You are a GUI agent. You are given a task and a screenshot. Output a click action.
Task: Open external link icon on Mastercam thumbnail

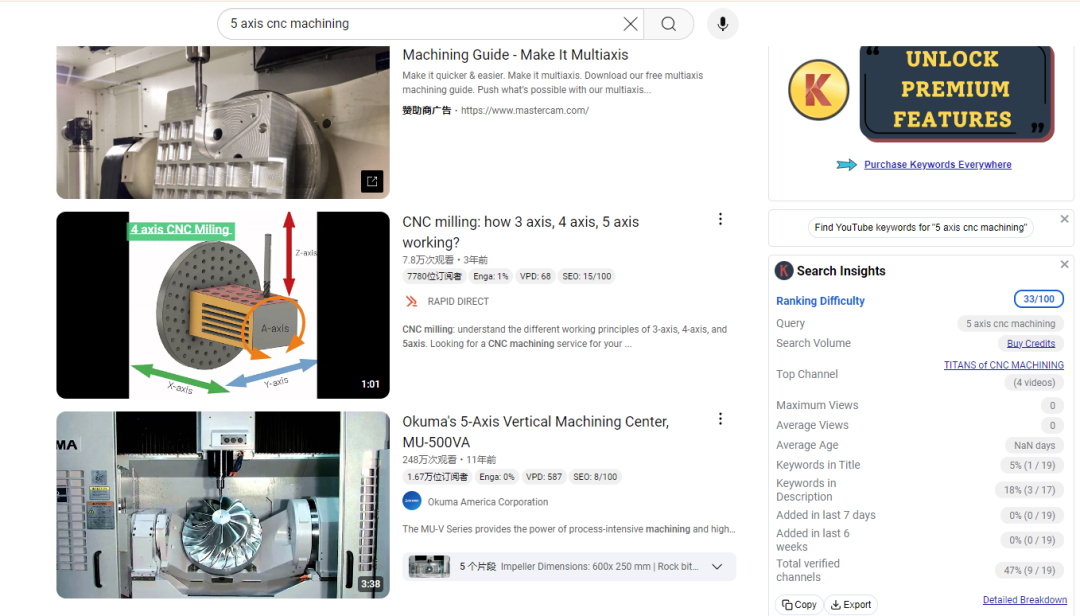coord(372,181)
